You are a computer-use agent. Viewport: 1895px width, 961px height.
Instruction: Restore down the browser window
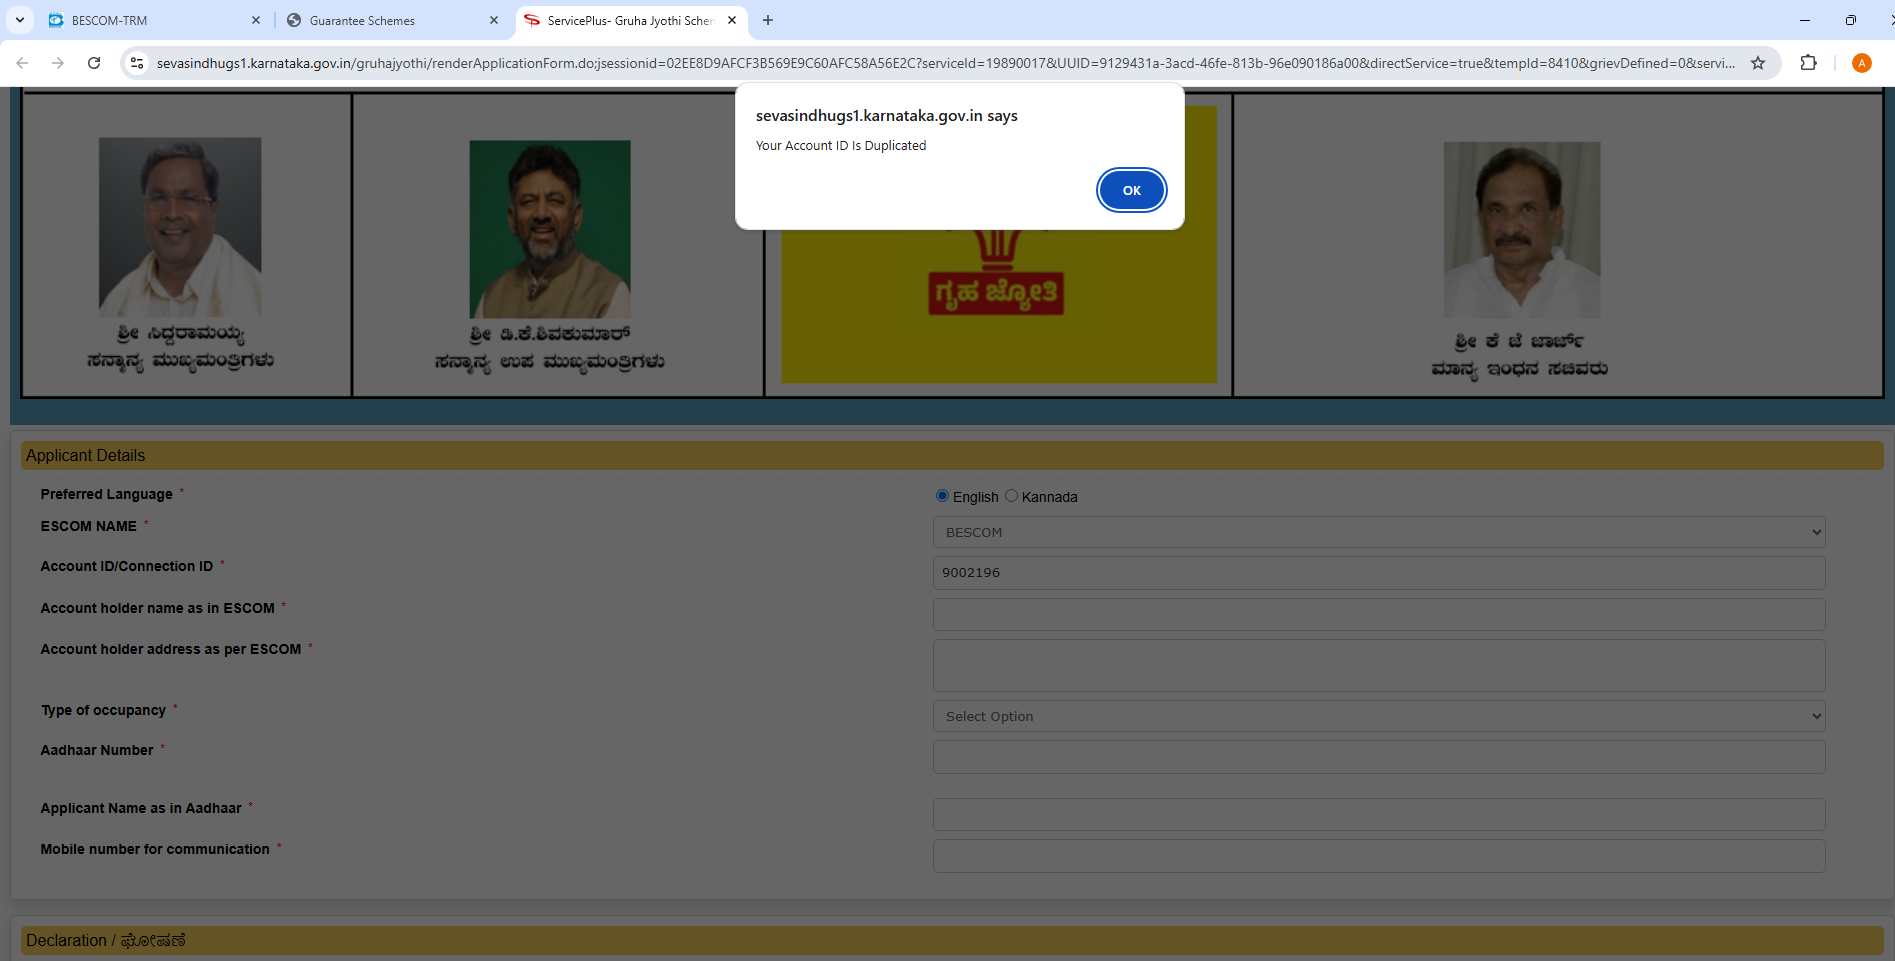pos(1851,20)
